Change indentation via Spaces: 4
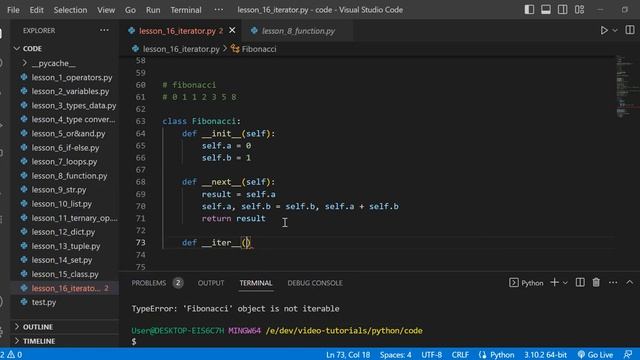 click(396, 355)
